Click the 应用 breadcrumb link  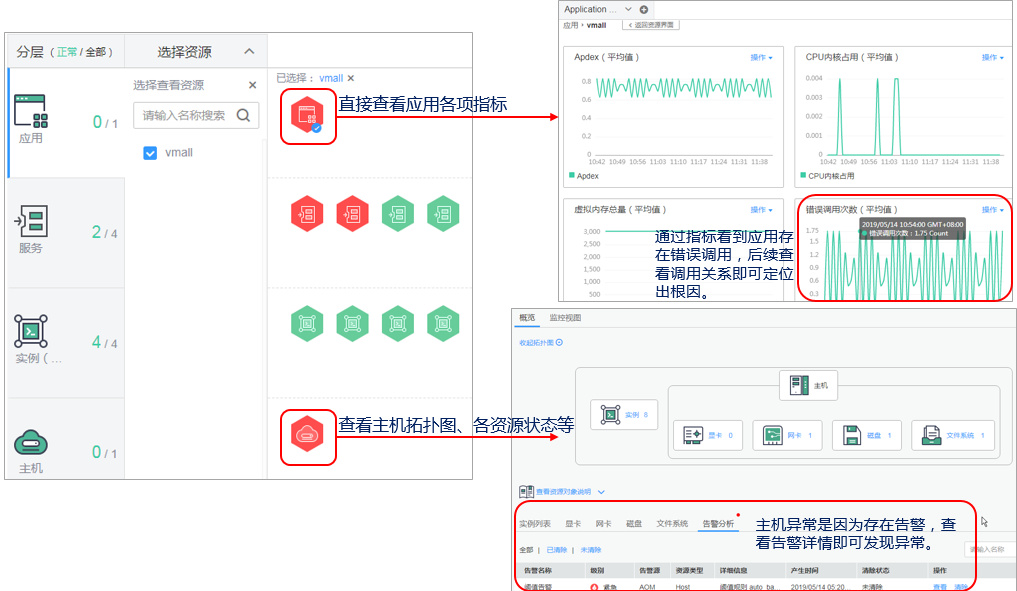(x=570, y=25)
